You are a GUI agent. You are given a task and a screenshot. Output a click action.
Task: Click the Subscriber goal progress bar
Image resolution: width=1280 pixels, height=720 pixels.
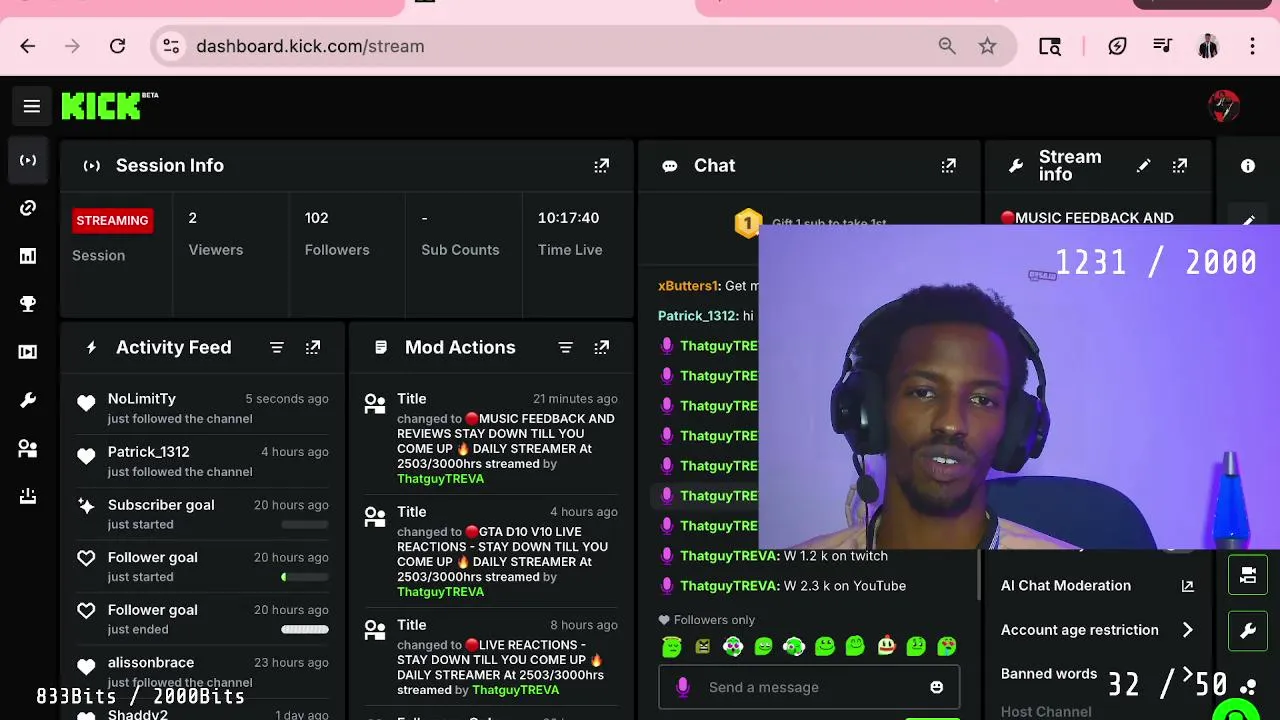pyautogui.click(x=305, y=524)
